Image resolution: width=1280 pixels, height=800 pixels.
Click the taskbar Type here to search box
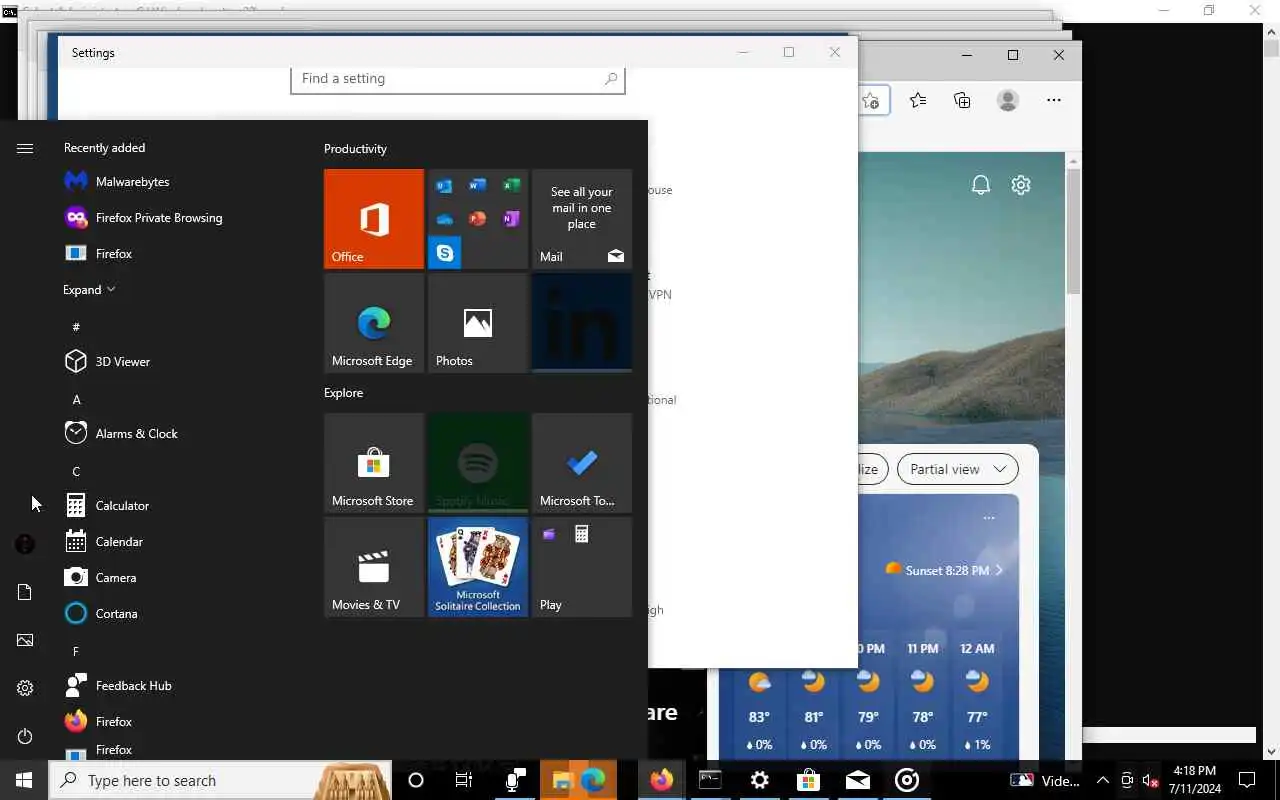coord(220,780)
